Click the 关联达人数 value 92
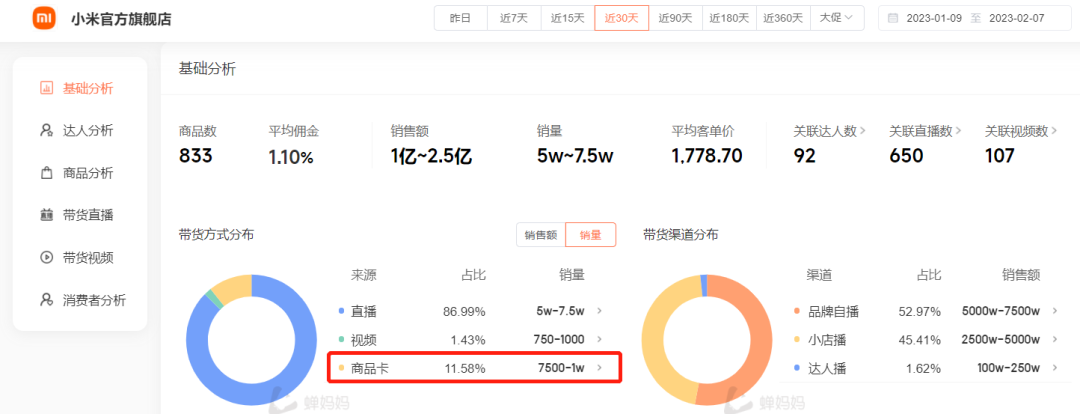 click(x=804, y=156)
